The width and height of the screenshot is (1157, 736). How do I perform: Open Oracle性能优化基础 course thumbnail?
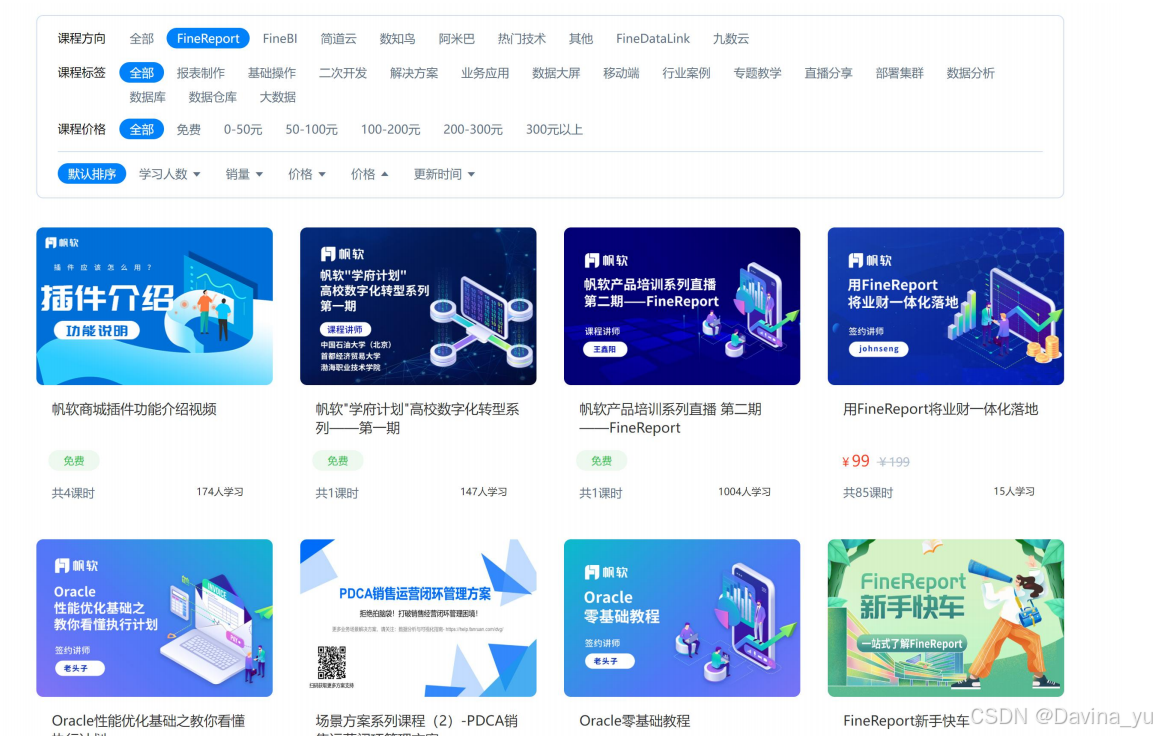click(154, 618)
